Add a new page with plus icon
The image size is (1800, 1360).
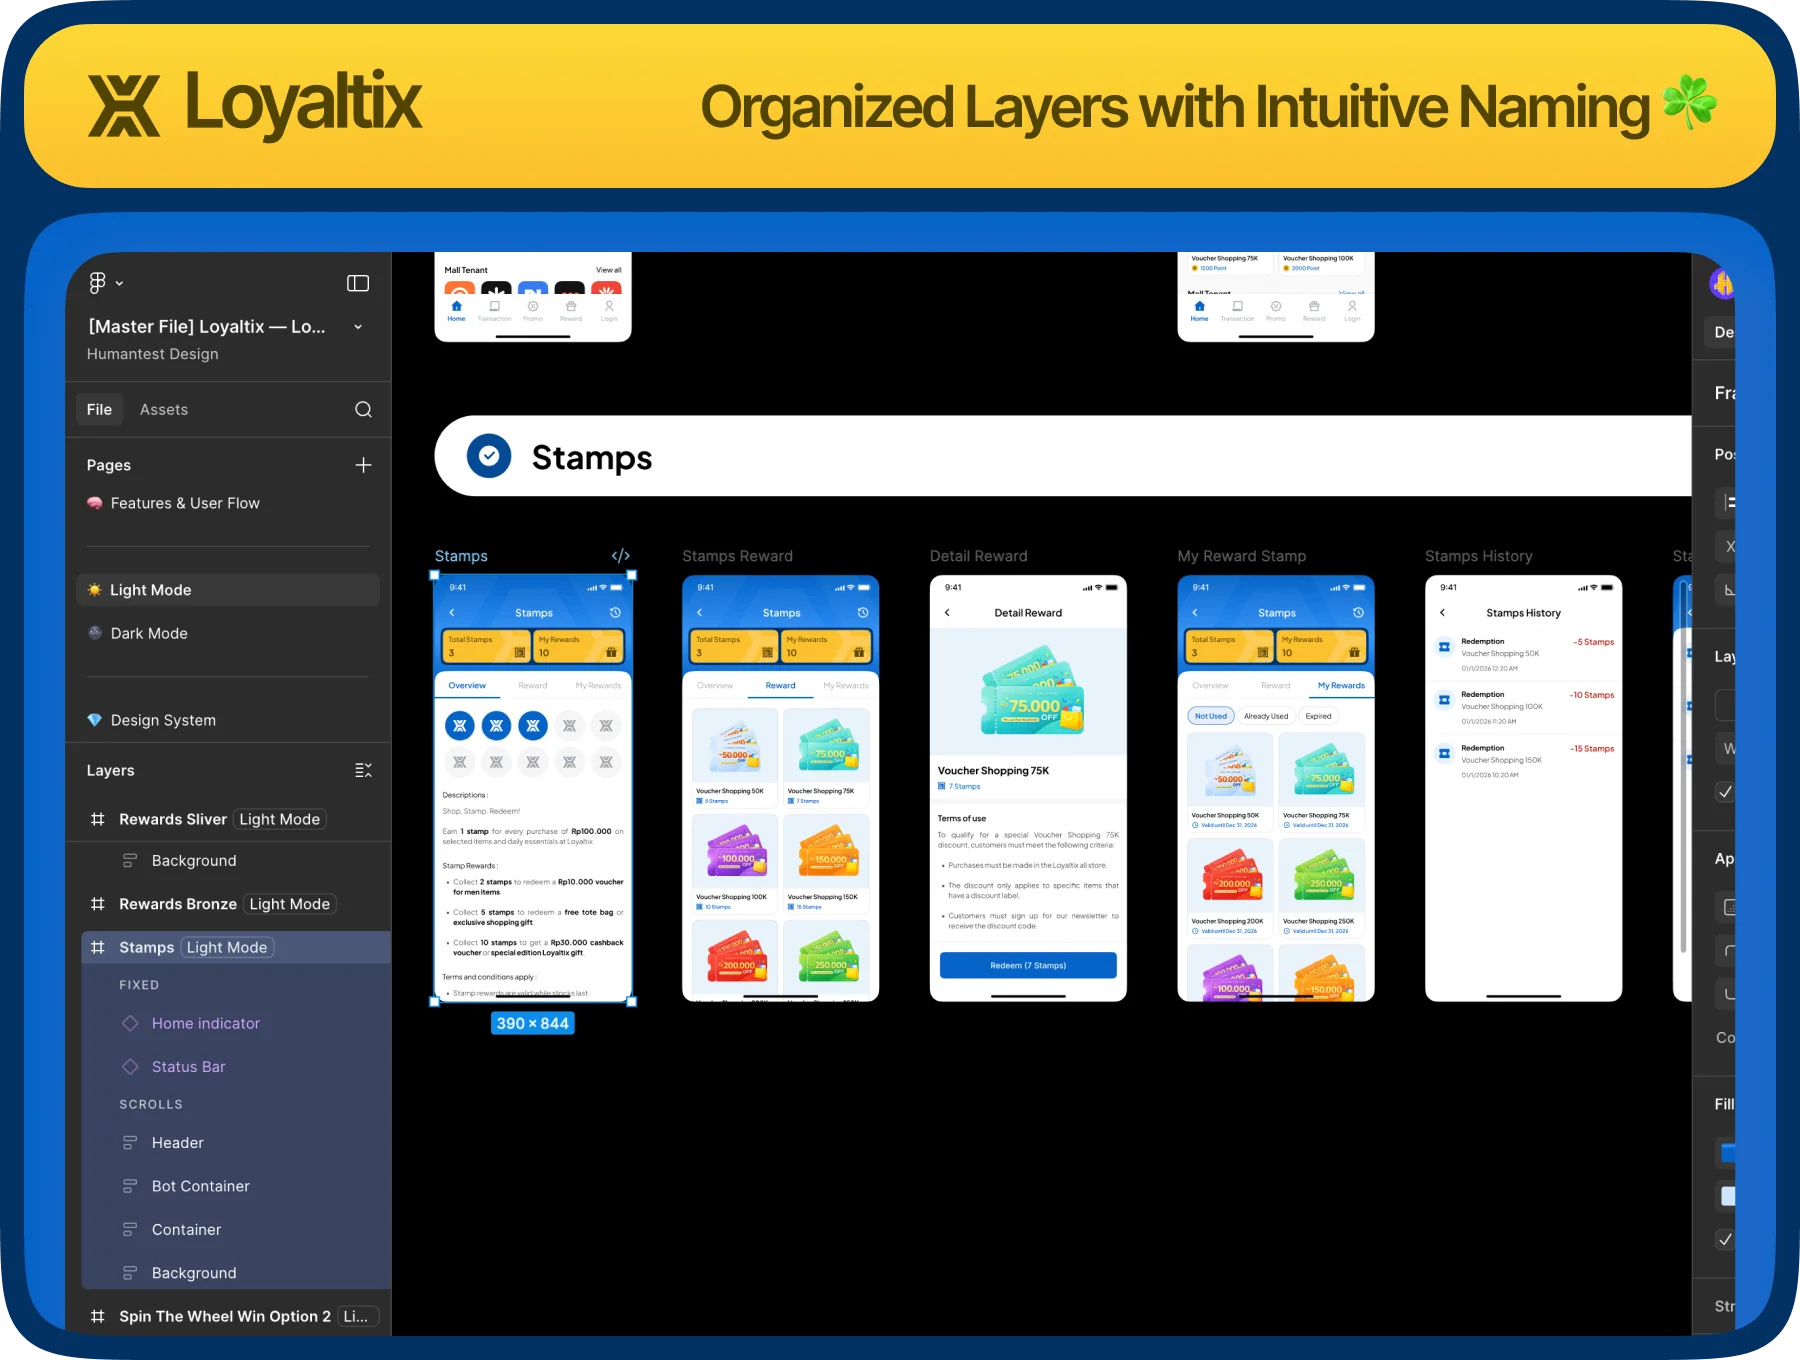(363, 465)
